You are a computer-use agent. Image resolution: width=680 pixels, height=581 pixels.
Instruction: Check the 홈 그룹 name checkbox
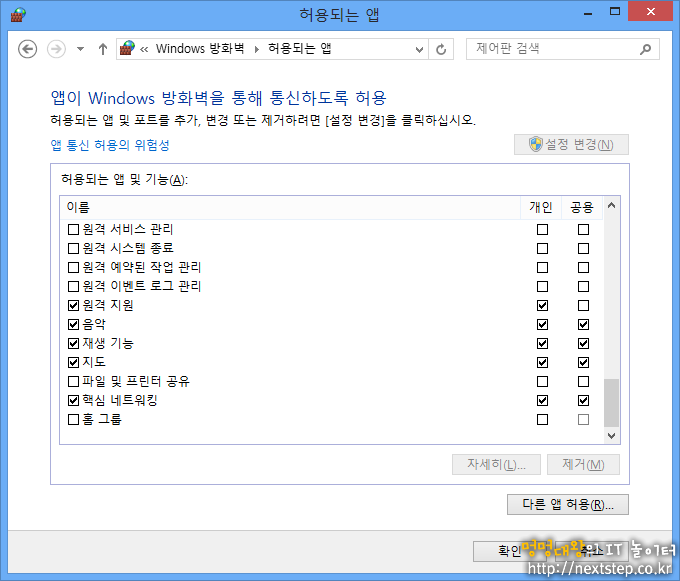(73, 420)
